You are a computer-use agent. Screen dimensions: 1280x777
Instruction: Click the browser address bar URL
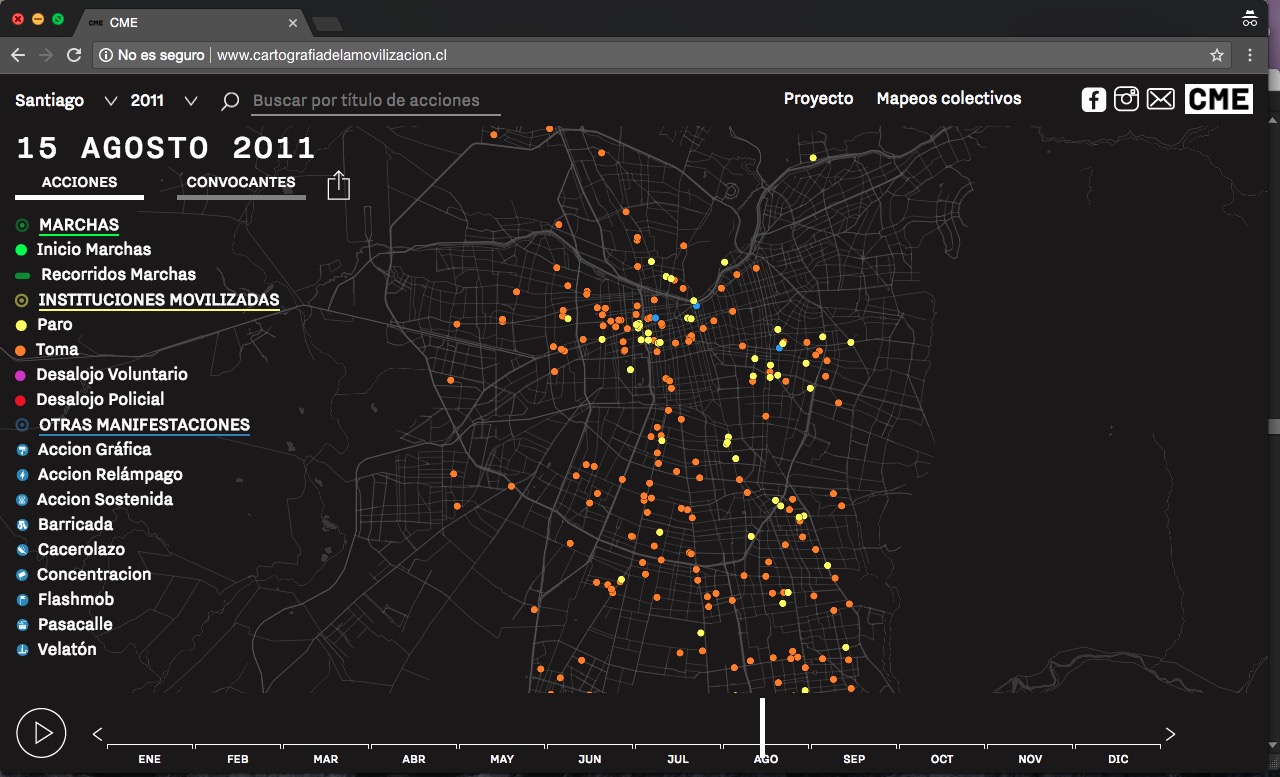331,55
